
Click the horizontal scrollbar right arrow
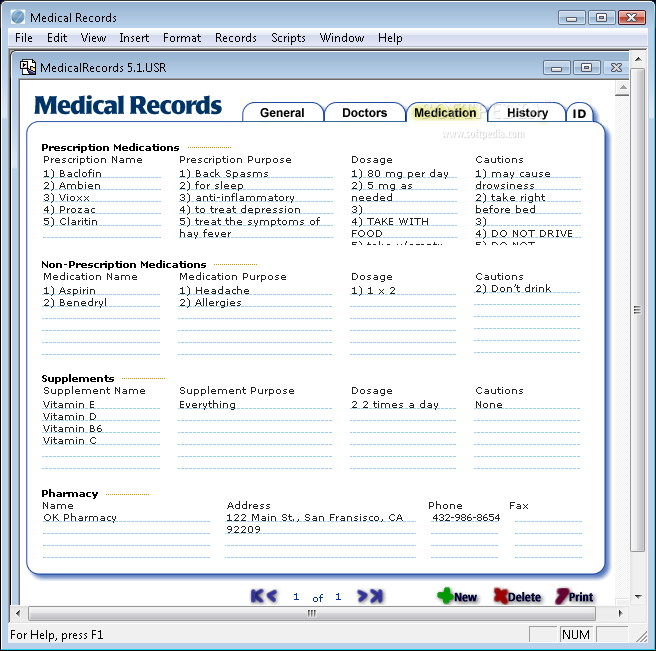[x=620, y=613]
